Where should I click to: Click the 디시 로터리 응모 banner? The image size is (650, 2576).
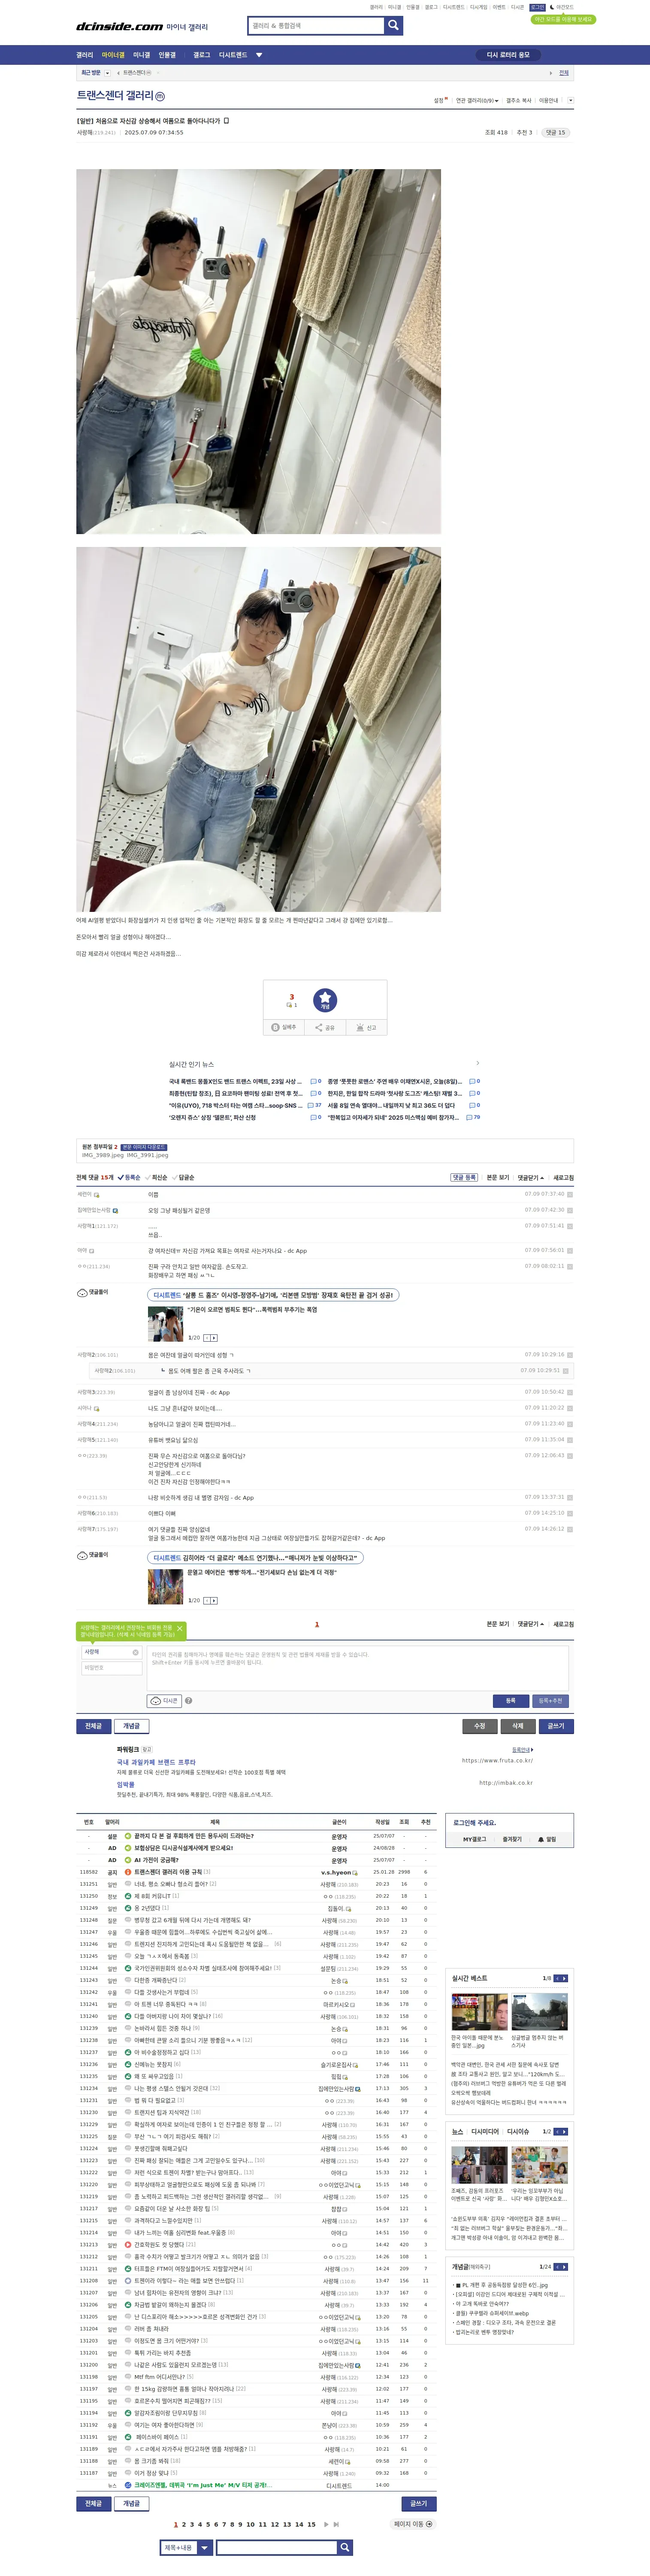tap(508, 55)
